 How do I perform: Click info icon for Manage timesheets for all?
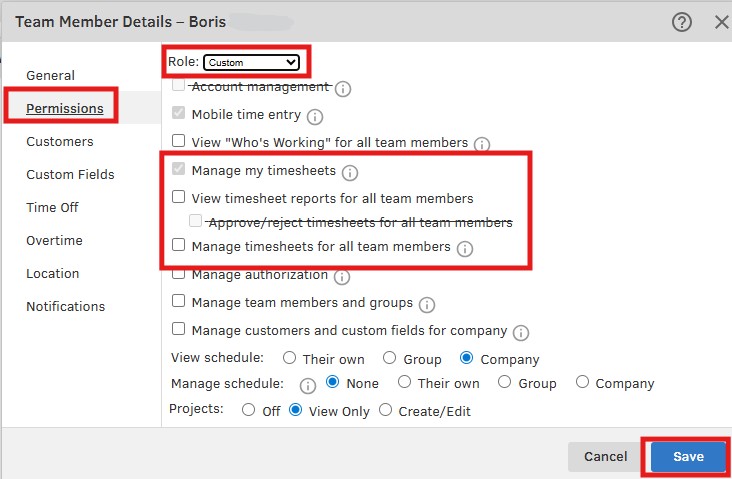coord(465,248)
